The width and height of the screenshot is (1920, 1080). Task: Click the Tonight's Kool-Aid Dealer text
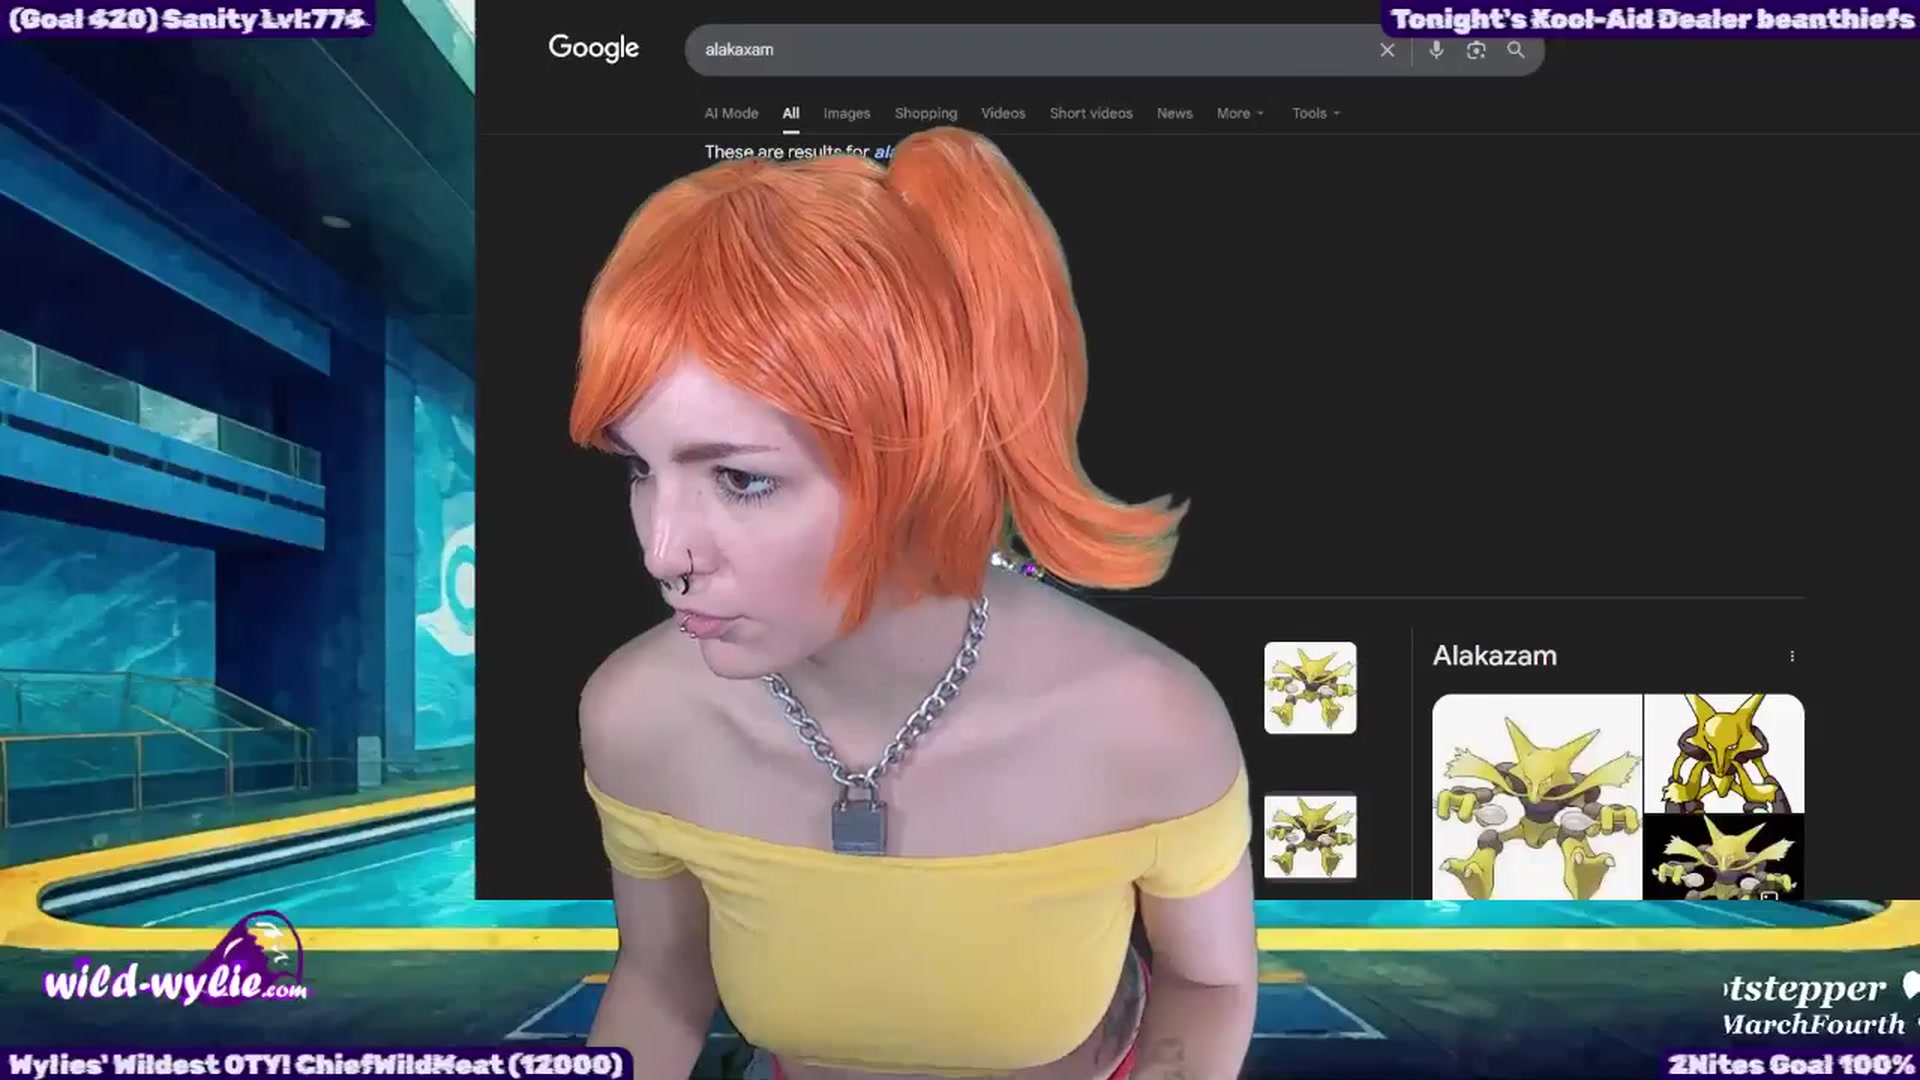1652,19
